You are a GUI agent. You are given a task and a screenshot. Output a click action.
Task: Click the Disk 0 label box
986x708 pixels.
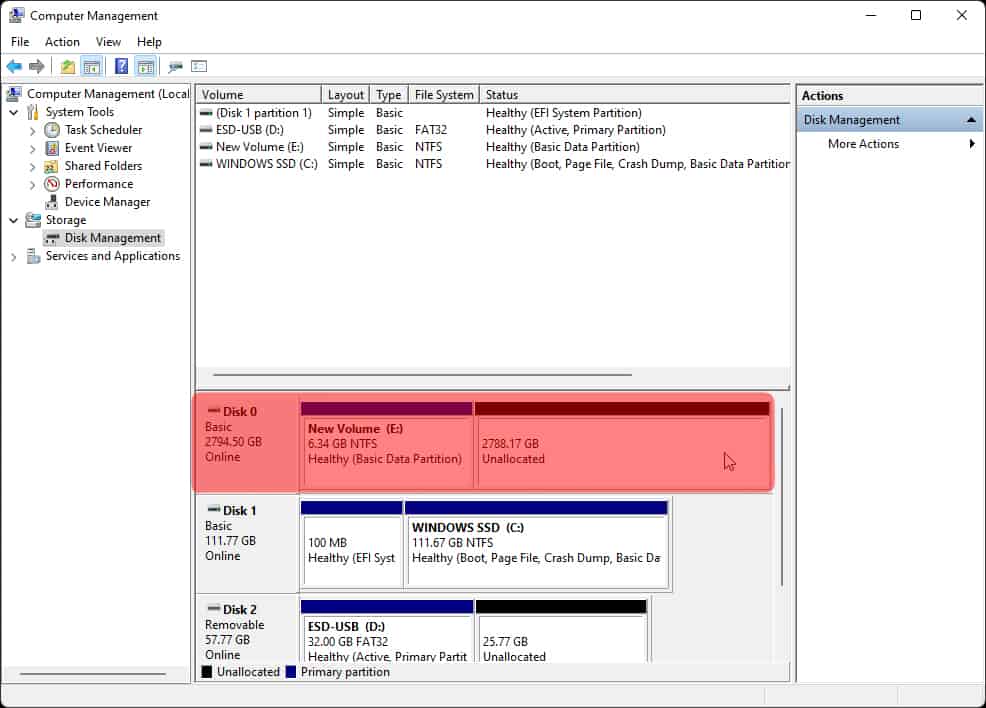(247, 443)
